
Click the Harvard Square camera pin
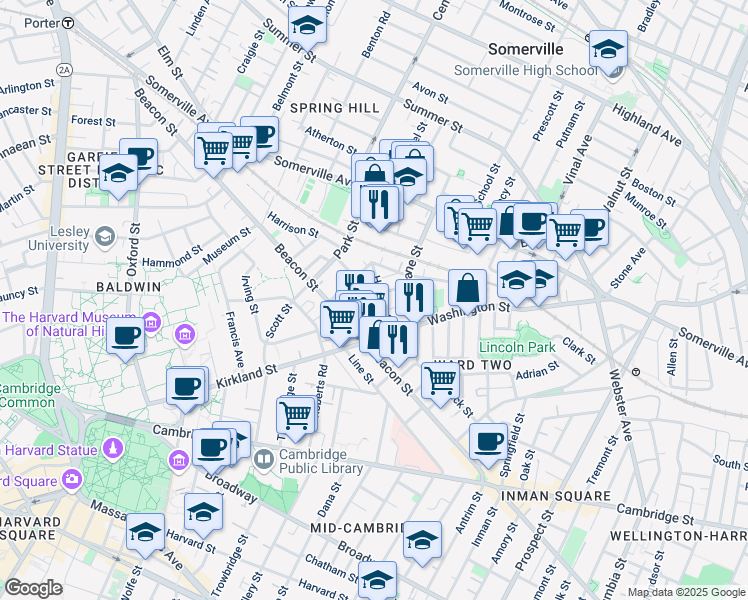point(72,480)
